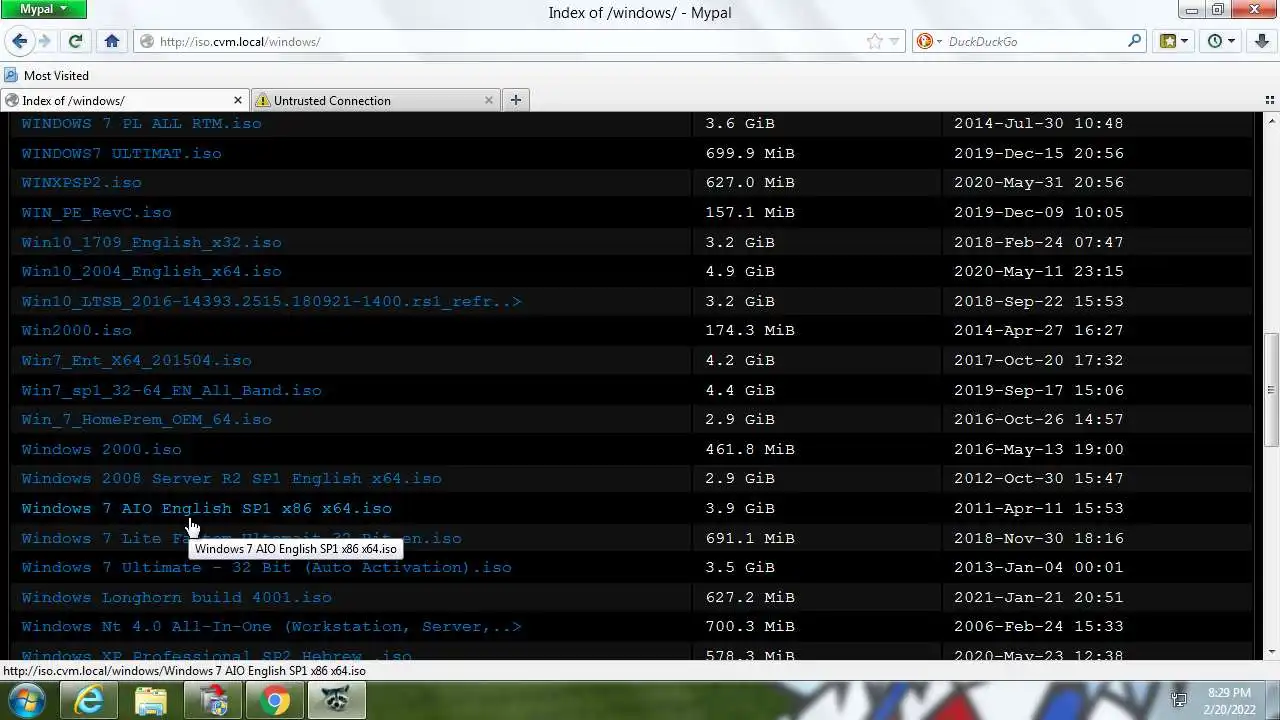
Task: Click the scrollbar down arrow
Action: [1271, 652]
